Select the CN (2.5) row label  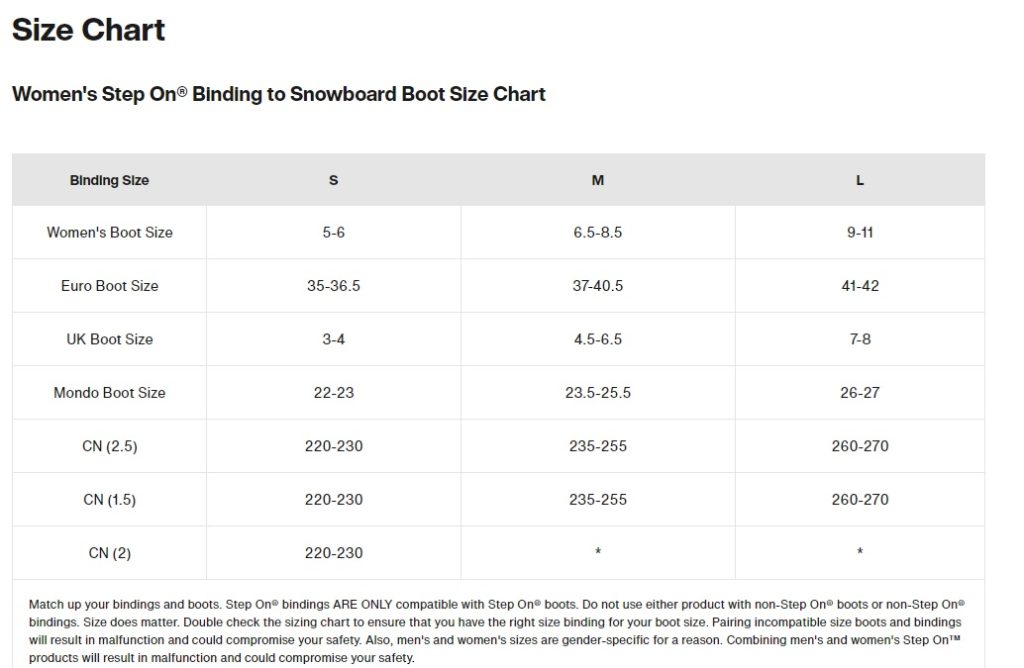click(x=109, y=446)
